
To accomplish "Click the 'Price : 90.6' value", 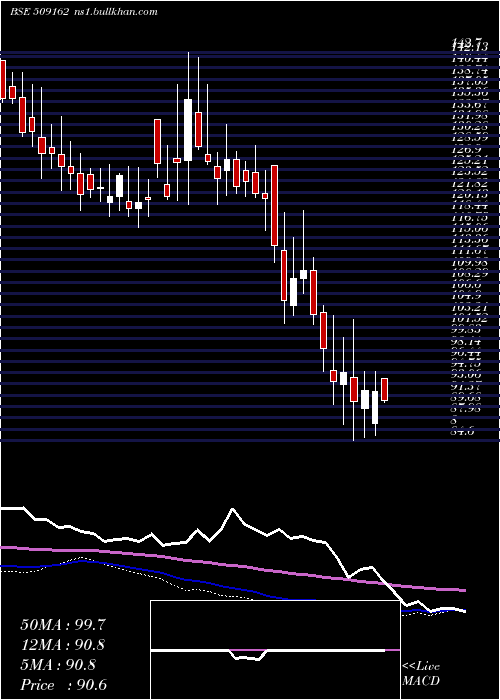I will pyautogui.click(x=63, y=685).
